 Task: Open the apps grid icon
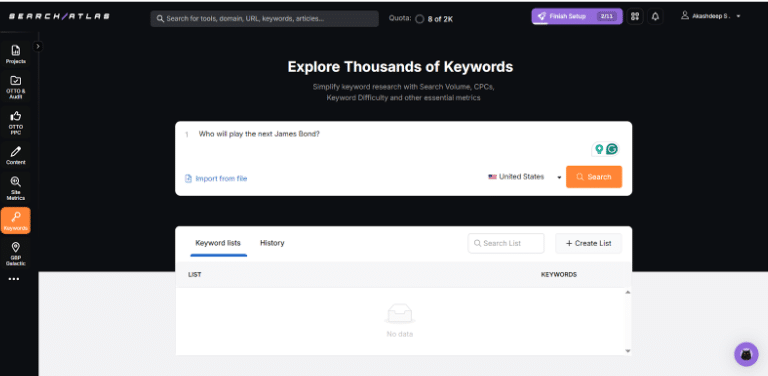(x=635, y=16)
